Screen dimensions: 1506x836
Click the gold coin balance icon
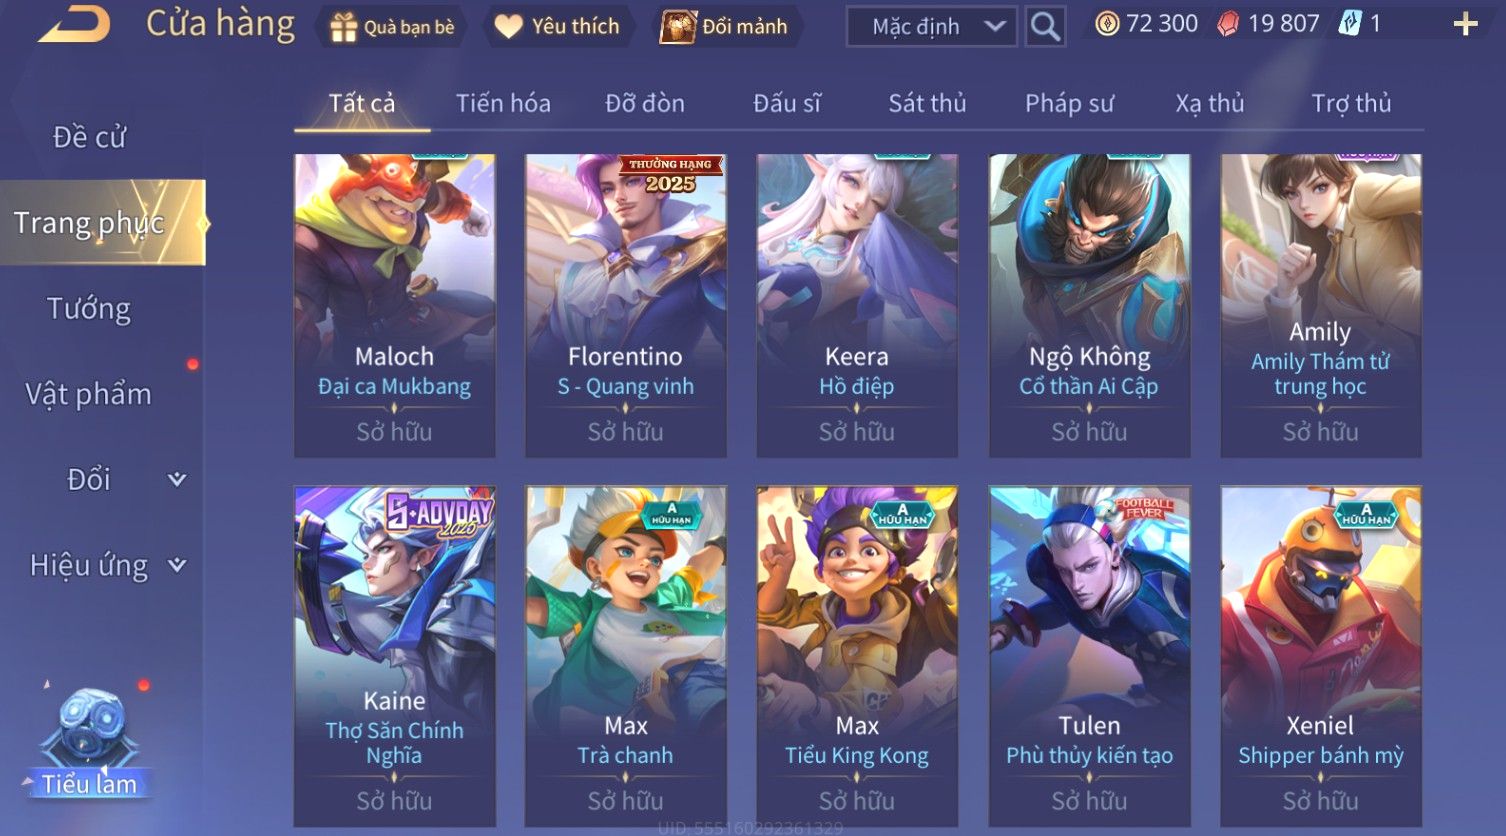point(1107,24)
